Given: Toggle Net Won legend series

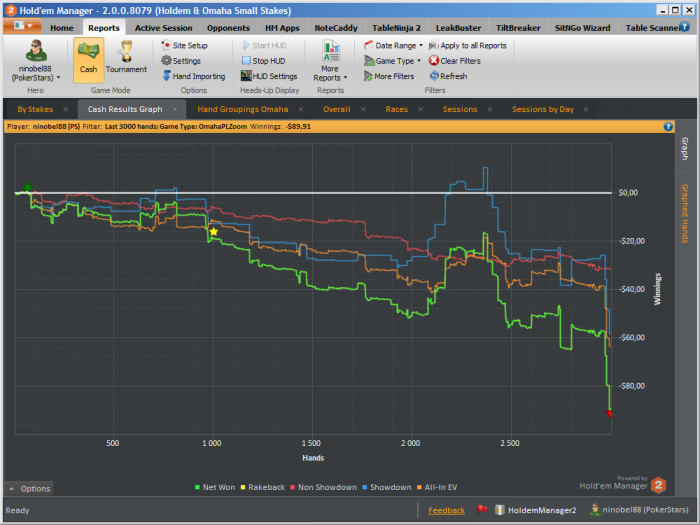Looking at the screenshot, I should pos(215,487).
